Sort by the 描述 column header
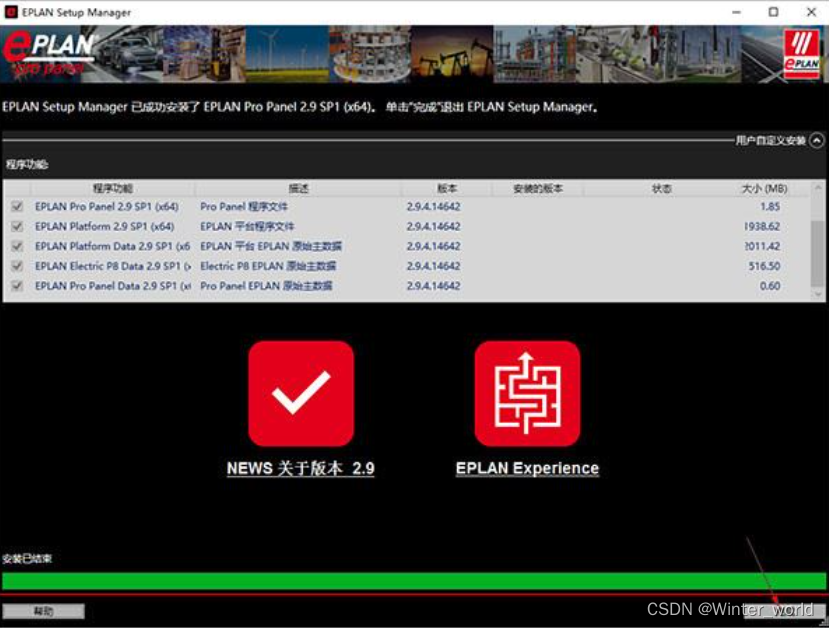This screenshot has height=628, width=829. click(x=298, y=188)
